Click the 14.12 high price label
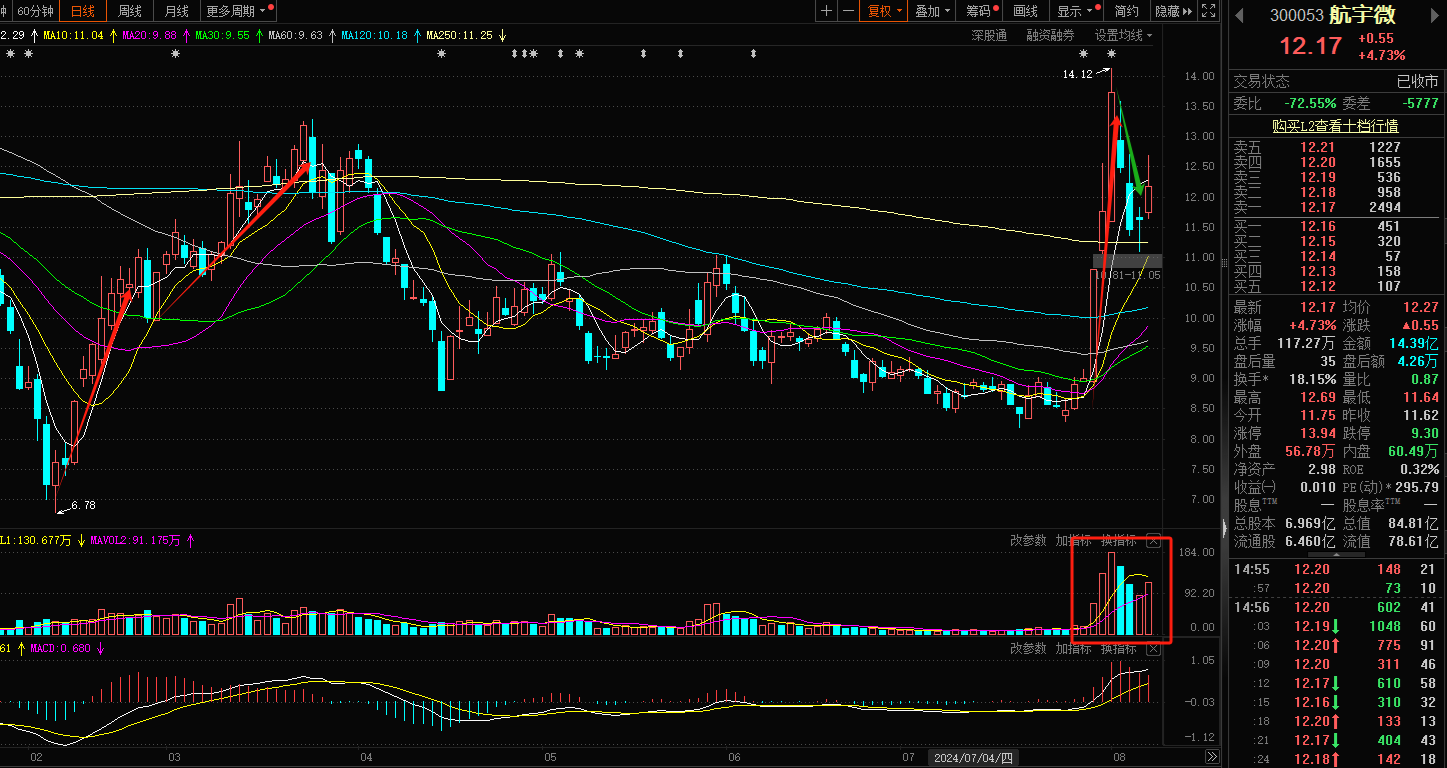The height and width of the screenshot is (768, 1447). 1076,74
